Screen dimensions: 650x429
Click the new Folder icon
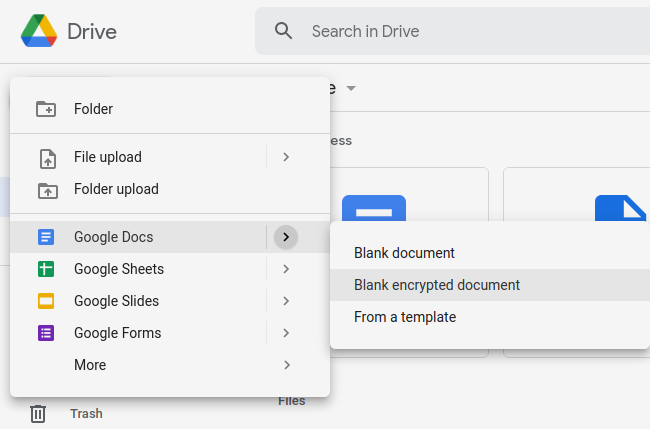46,109
